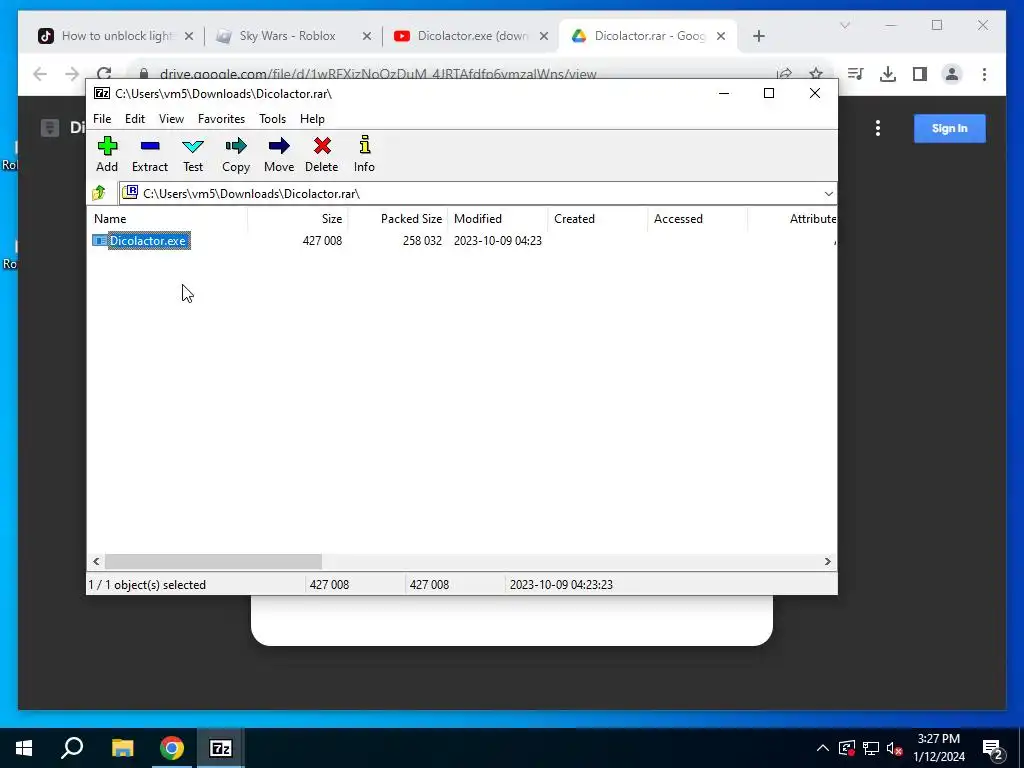Go up one folder level with the arrow icon

(99, 193)
